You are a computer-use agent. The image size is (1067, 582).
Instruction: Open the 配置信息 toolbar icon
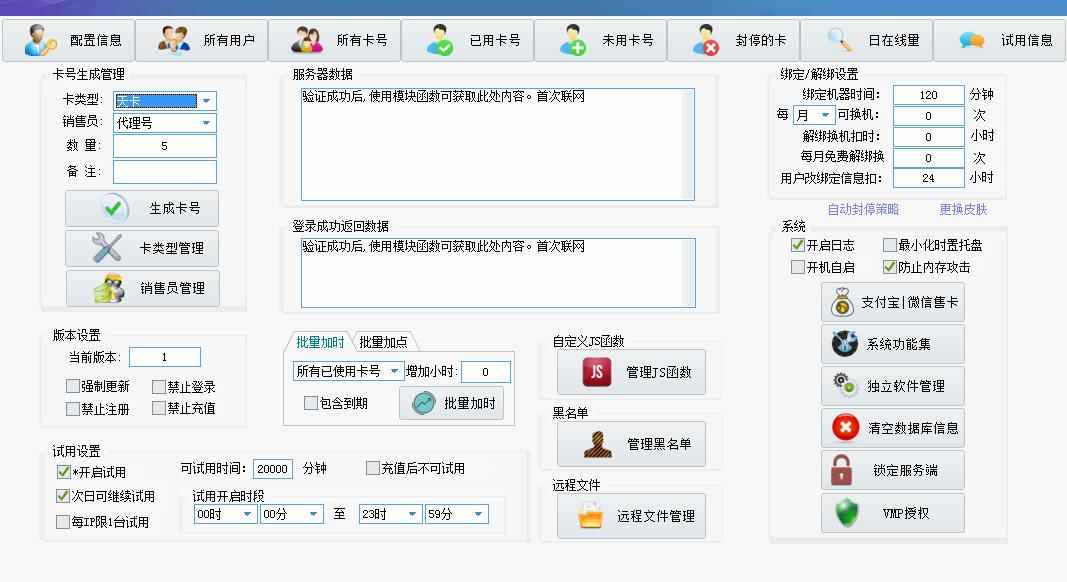pyautogui.click(x=40, y=39)
